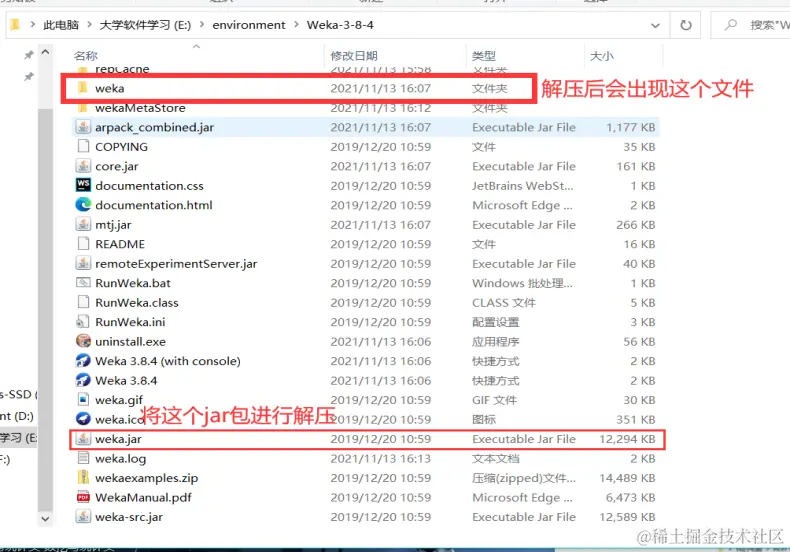790x552 pixels.
Task: Click the remoteExperimentServer.jar icon
Action: point(83,263)
